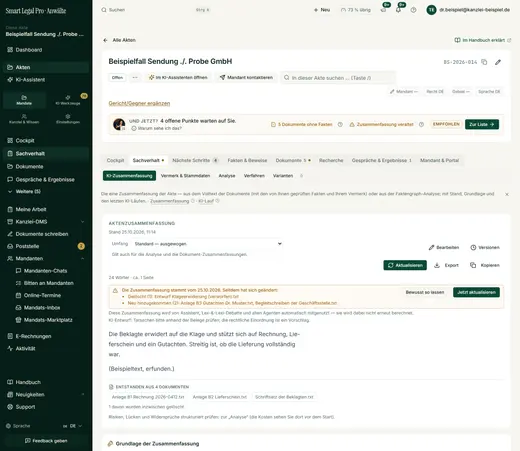Open the notifications bell icon
This screenshot has width=520, height=451.
pos(398,10)
